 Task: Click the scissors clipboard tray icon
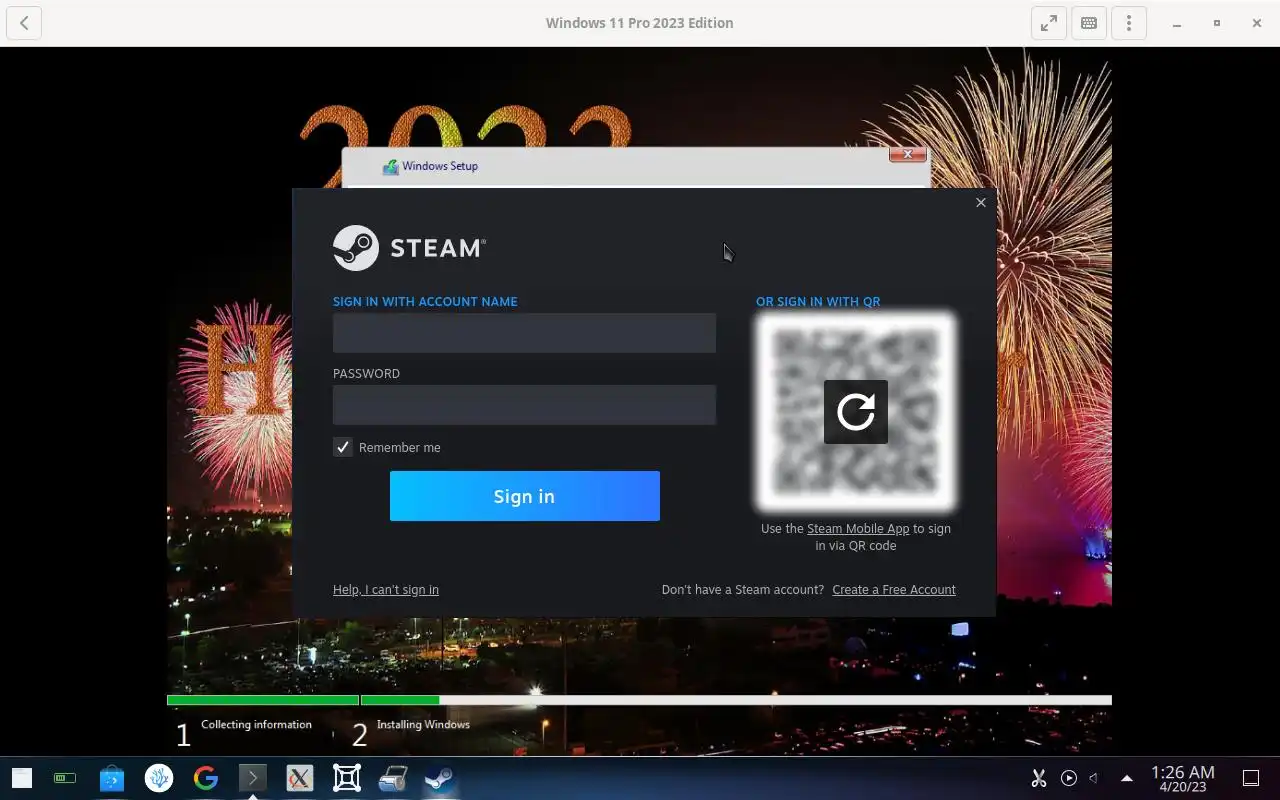click(x=1039, y=778)
